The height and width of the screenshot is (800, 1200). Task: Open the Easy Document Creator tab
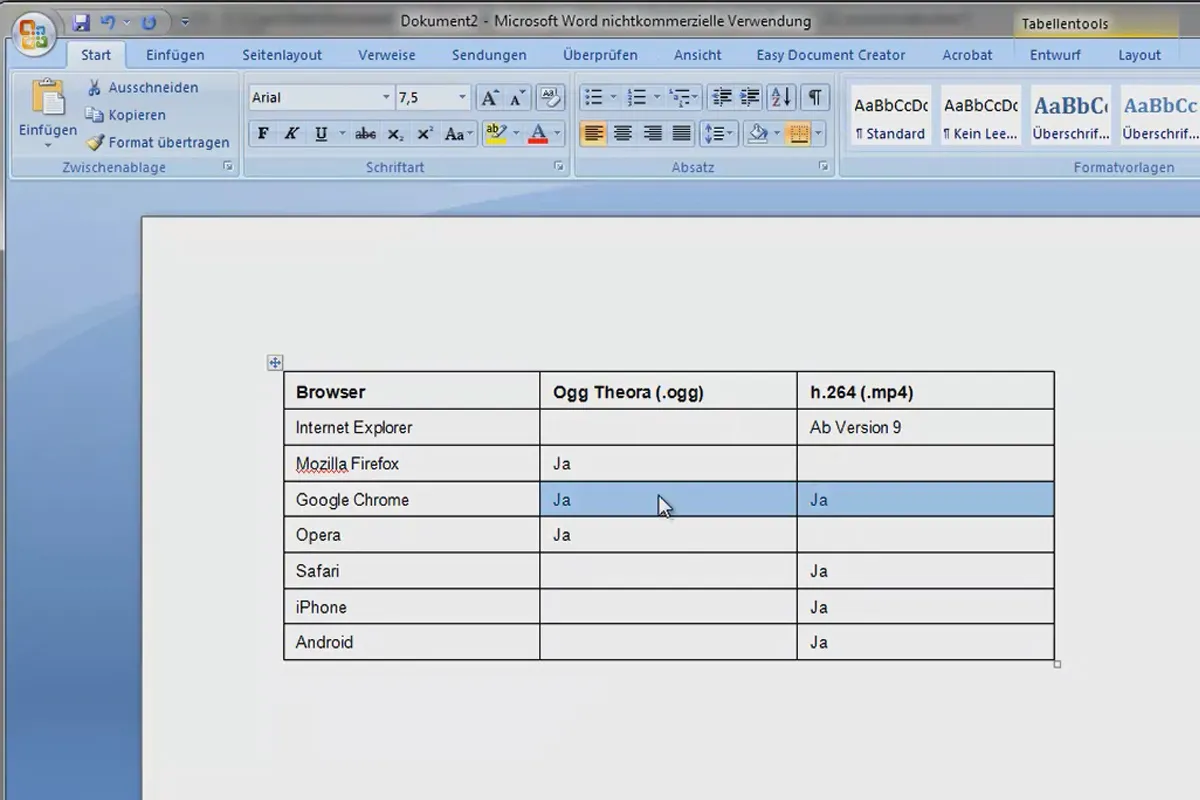(831, 55)
